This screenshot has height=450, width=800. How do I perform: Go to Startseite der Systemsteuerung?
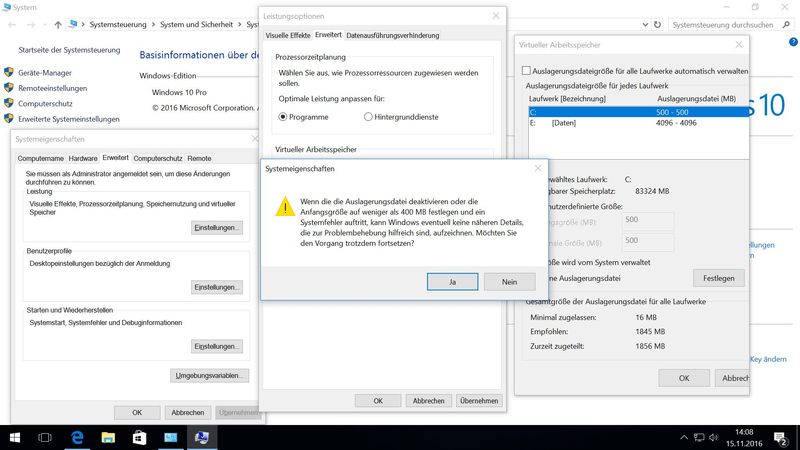click(x=69, y=50)
